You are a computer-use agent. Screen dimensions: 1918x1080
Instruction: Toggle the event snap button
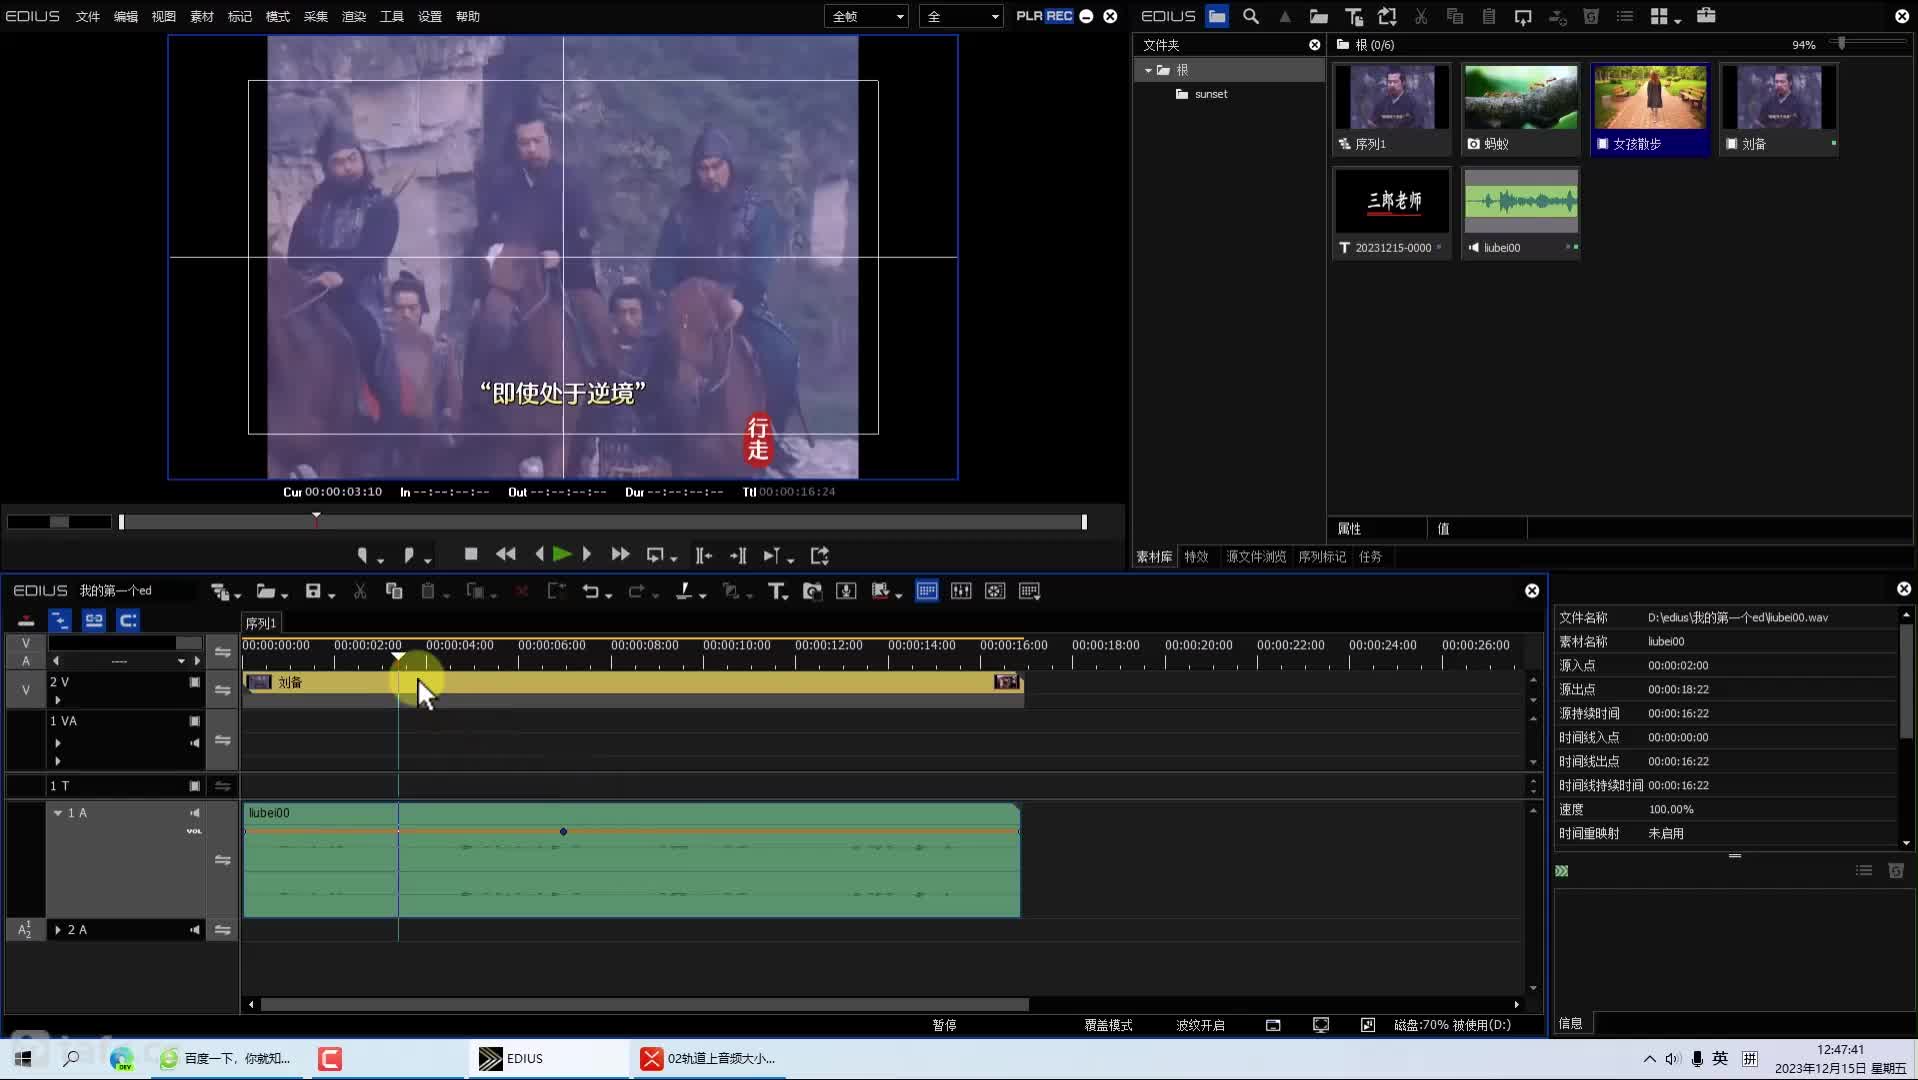(x=128, y=620)
